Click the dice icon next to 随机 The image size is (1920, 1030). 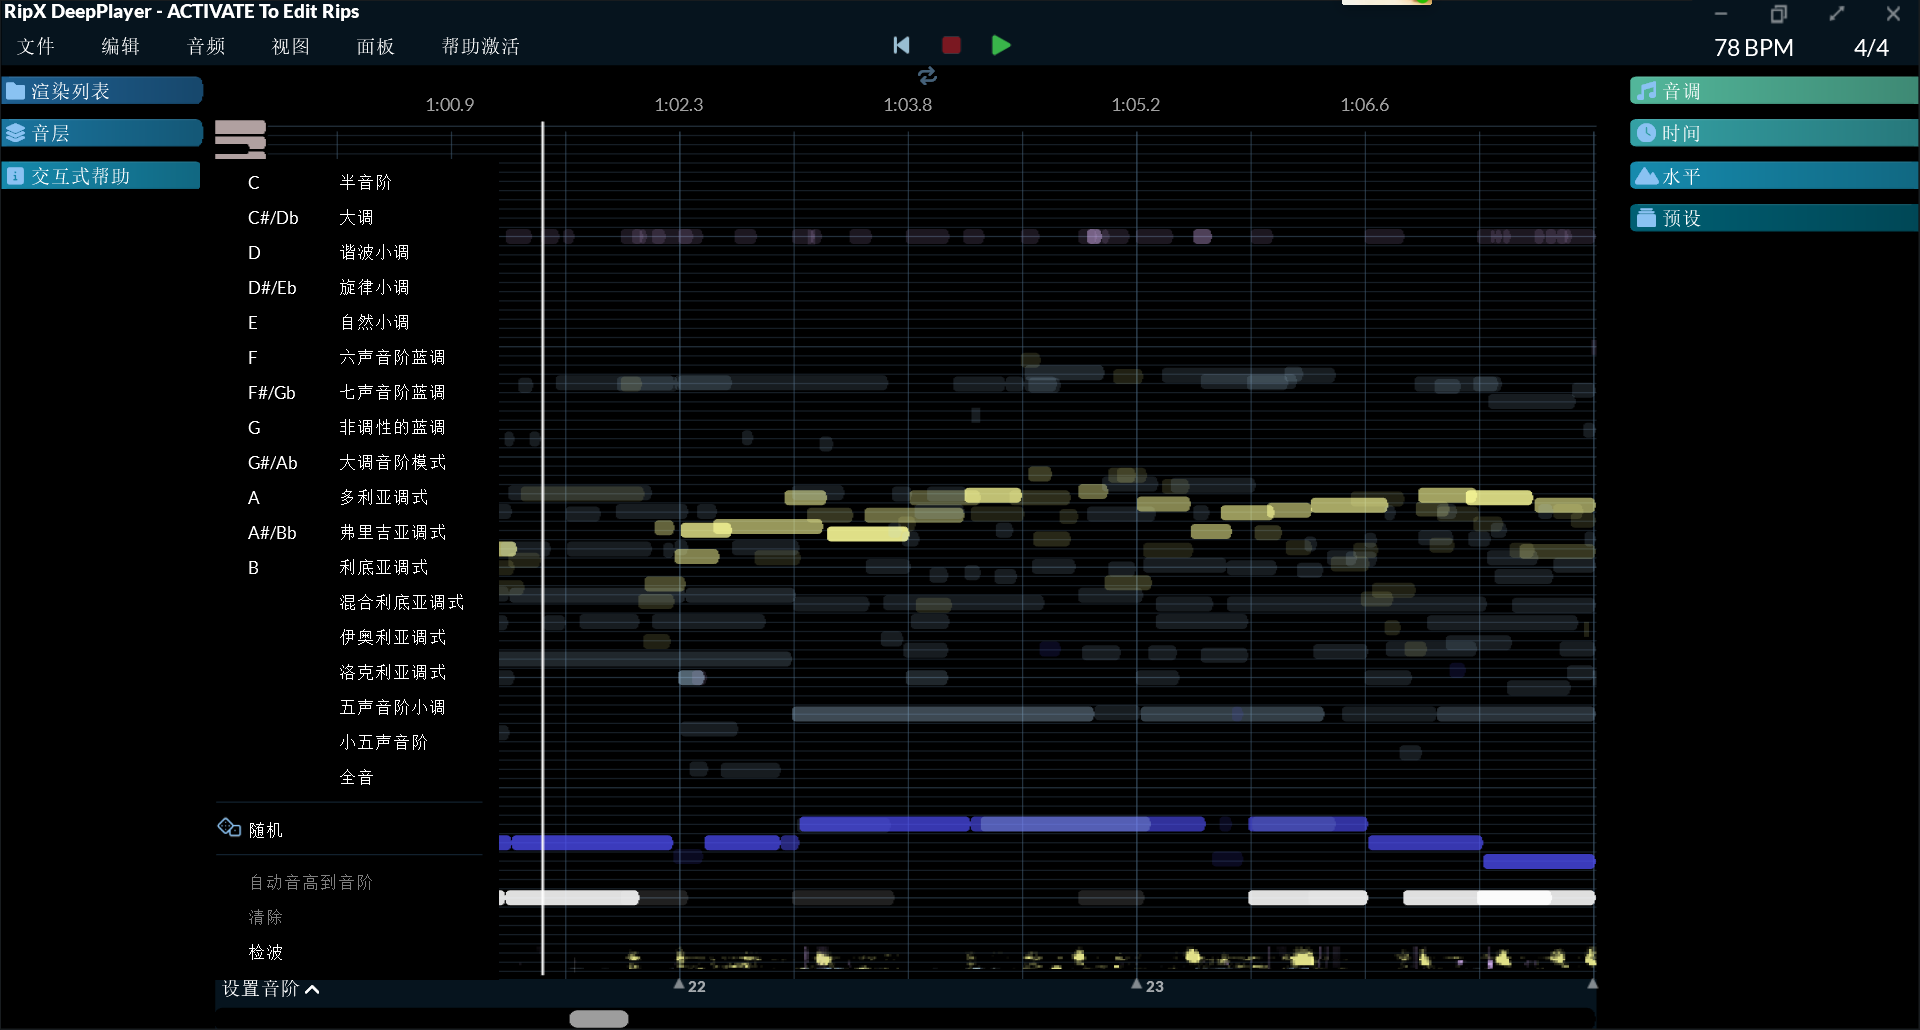click(229, 828)
